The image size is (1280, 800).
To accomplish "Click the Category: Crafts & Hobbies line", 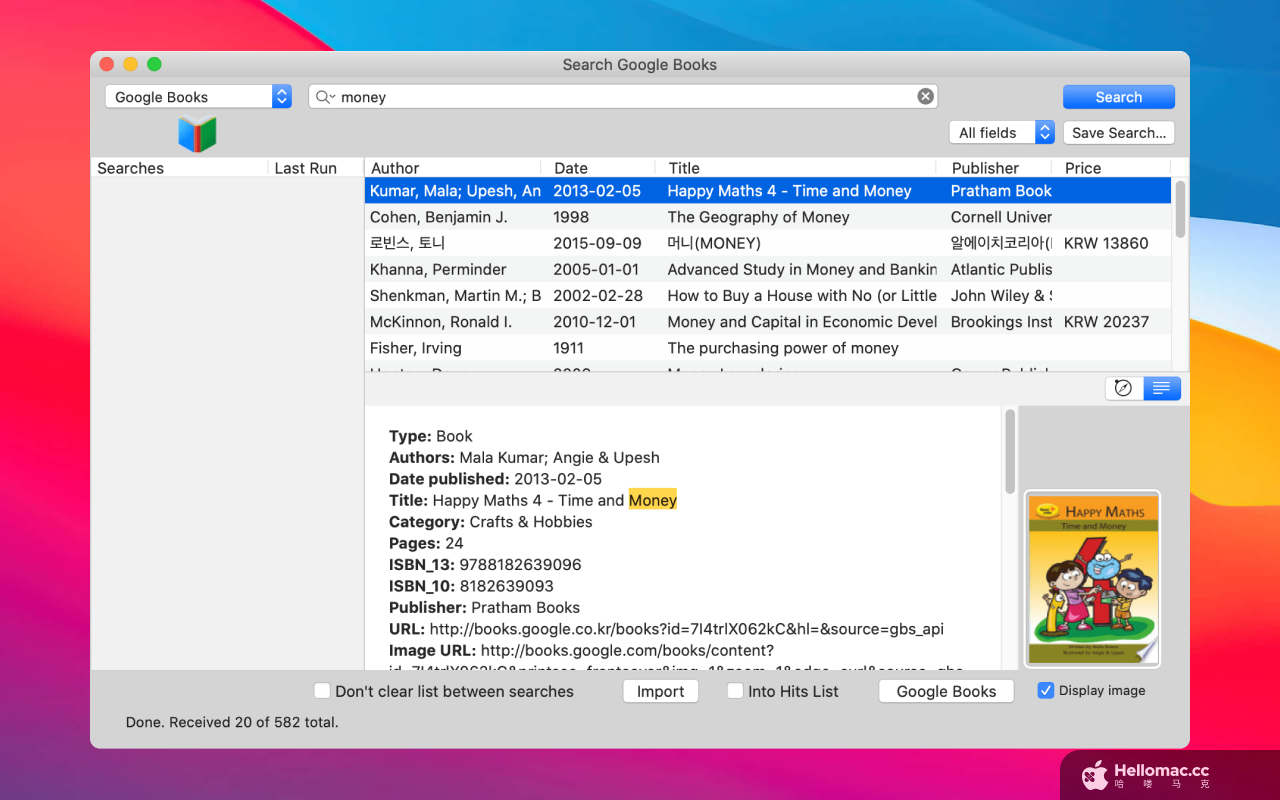I will click(x=491, y=522).
